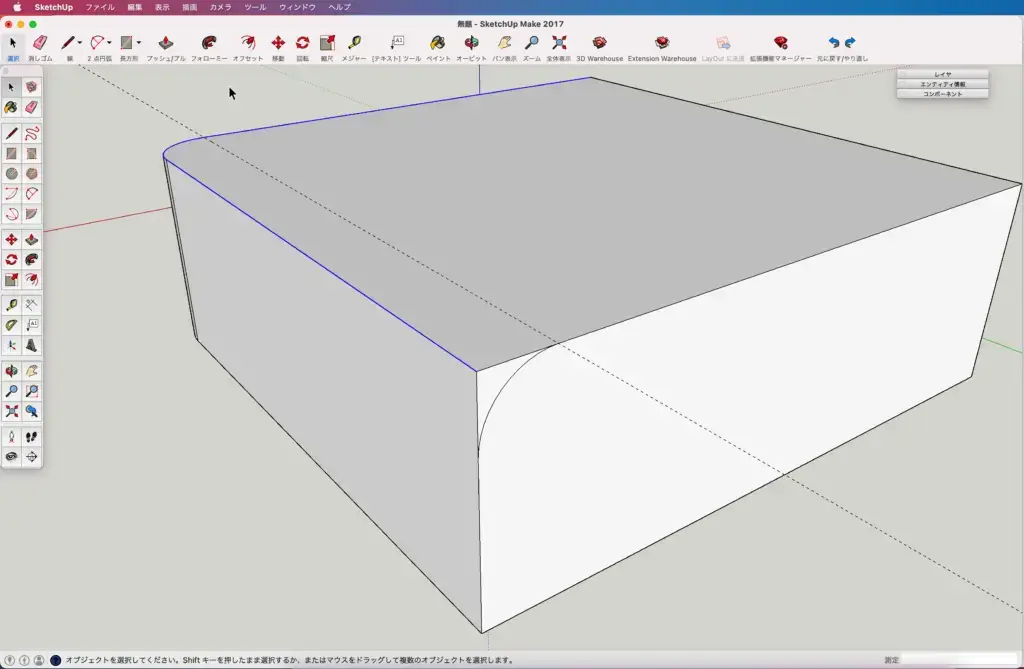Select Walk footprints tool in left palette
Screen dimensions: 1024x669
[31, 437]
